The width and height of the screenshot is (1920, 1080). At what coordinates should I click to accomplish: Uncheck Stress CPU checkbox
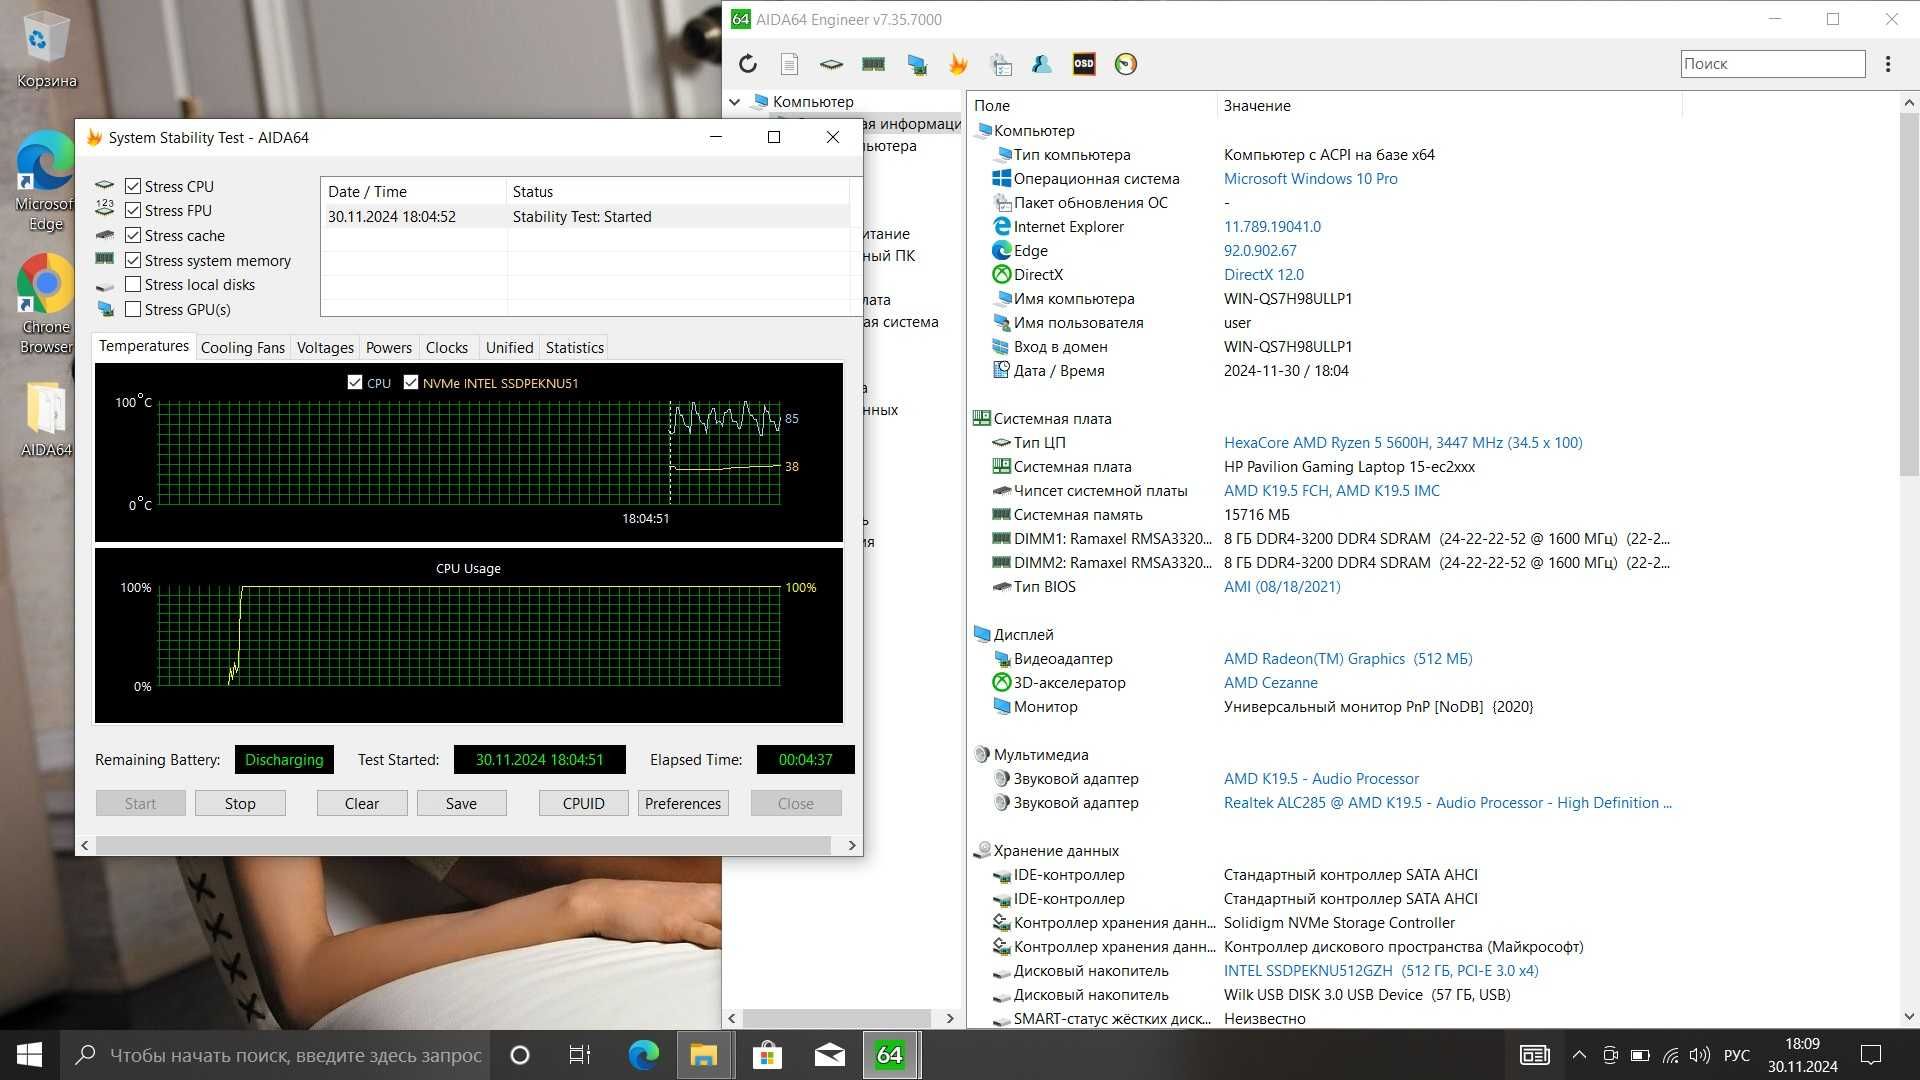tap(133, 186)
